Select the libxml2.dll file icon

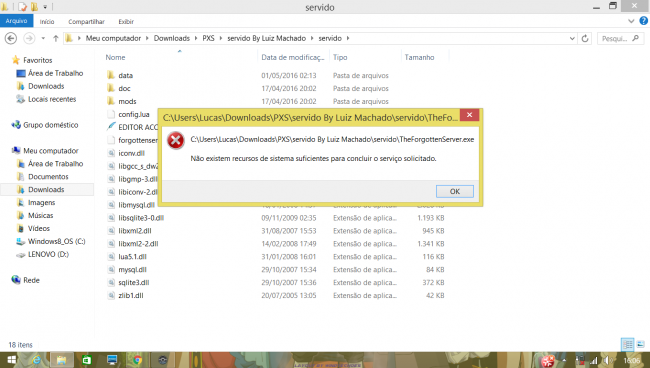[111, 230]
